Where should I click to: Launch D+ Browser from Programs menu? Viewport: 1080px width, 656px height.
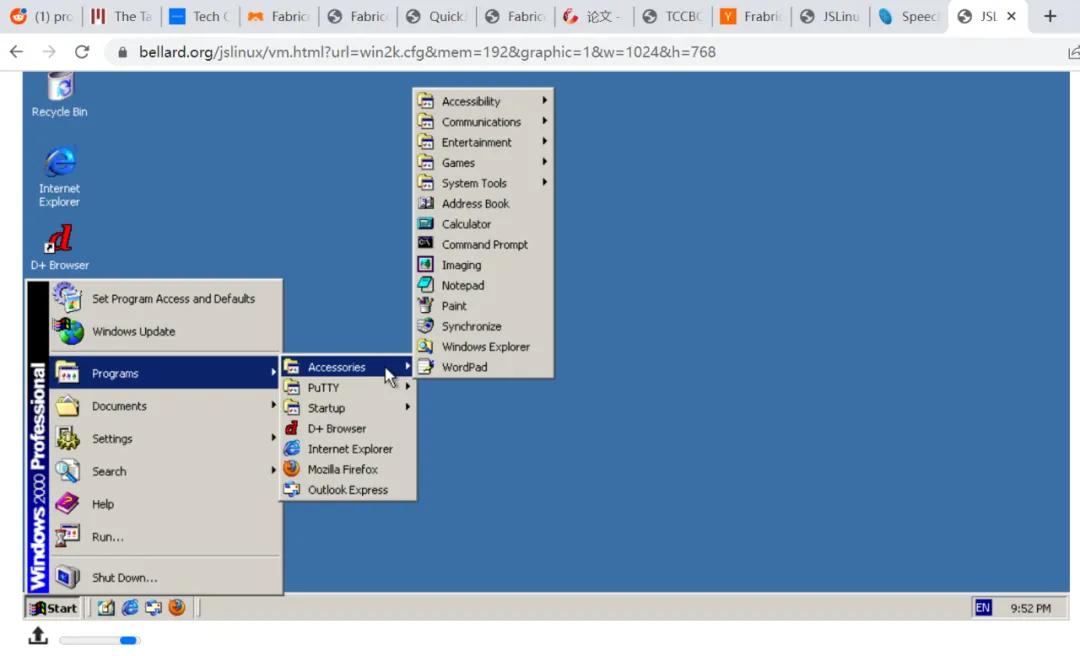[x=348, y=429]
